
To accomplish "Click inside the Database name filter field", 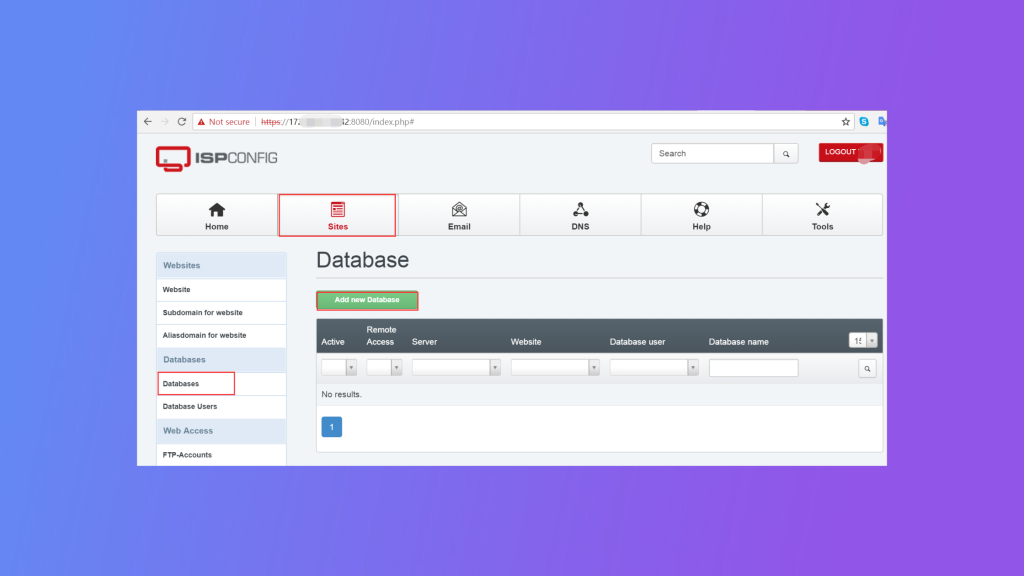I will [753, 367].
